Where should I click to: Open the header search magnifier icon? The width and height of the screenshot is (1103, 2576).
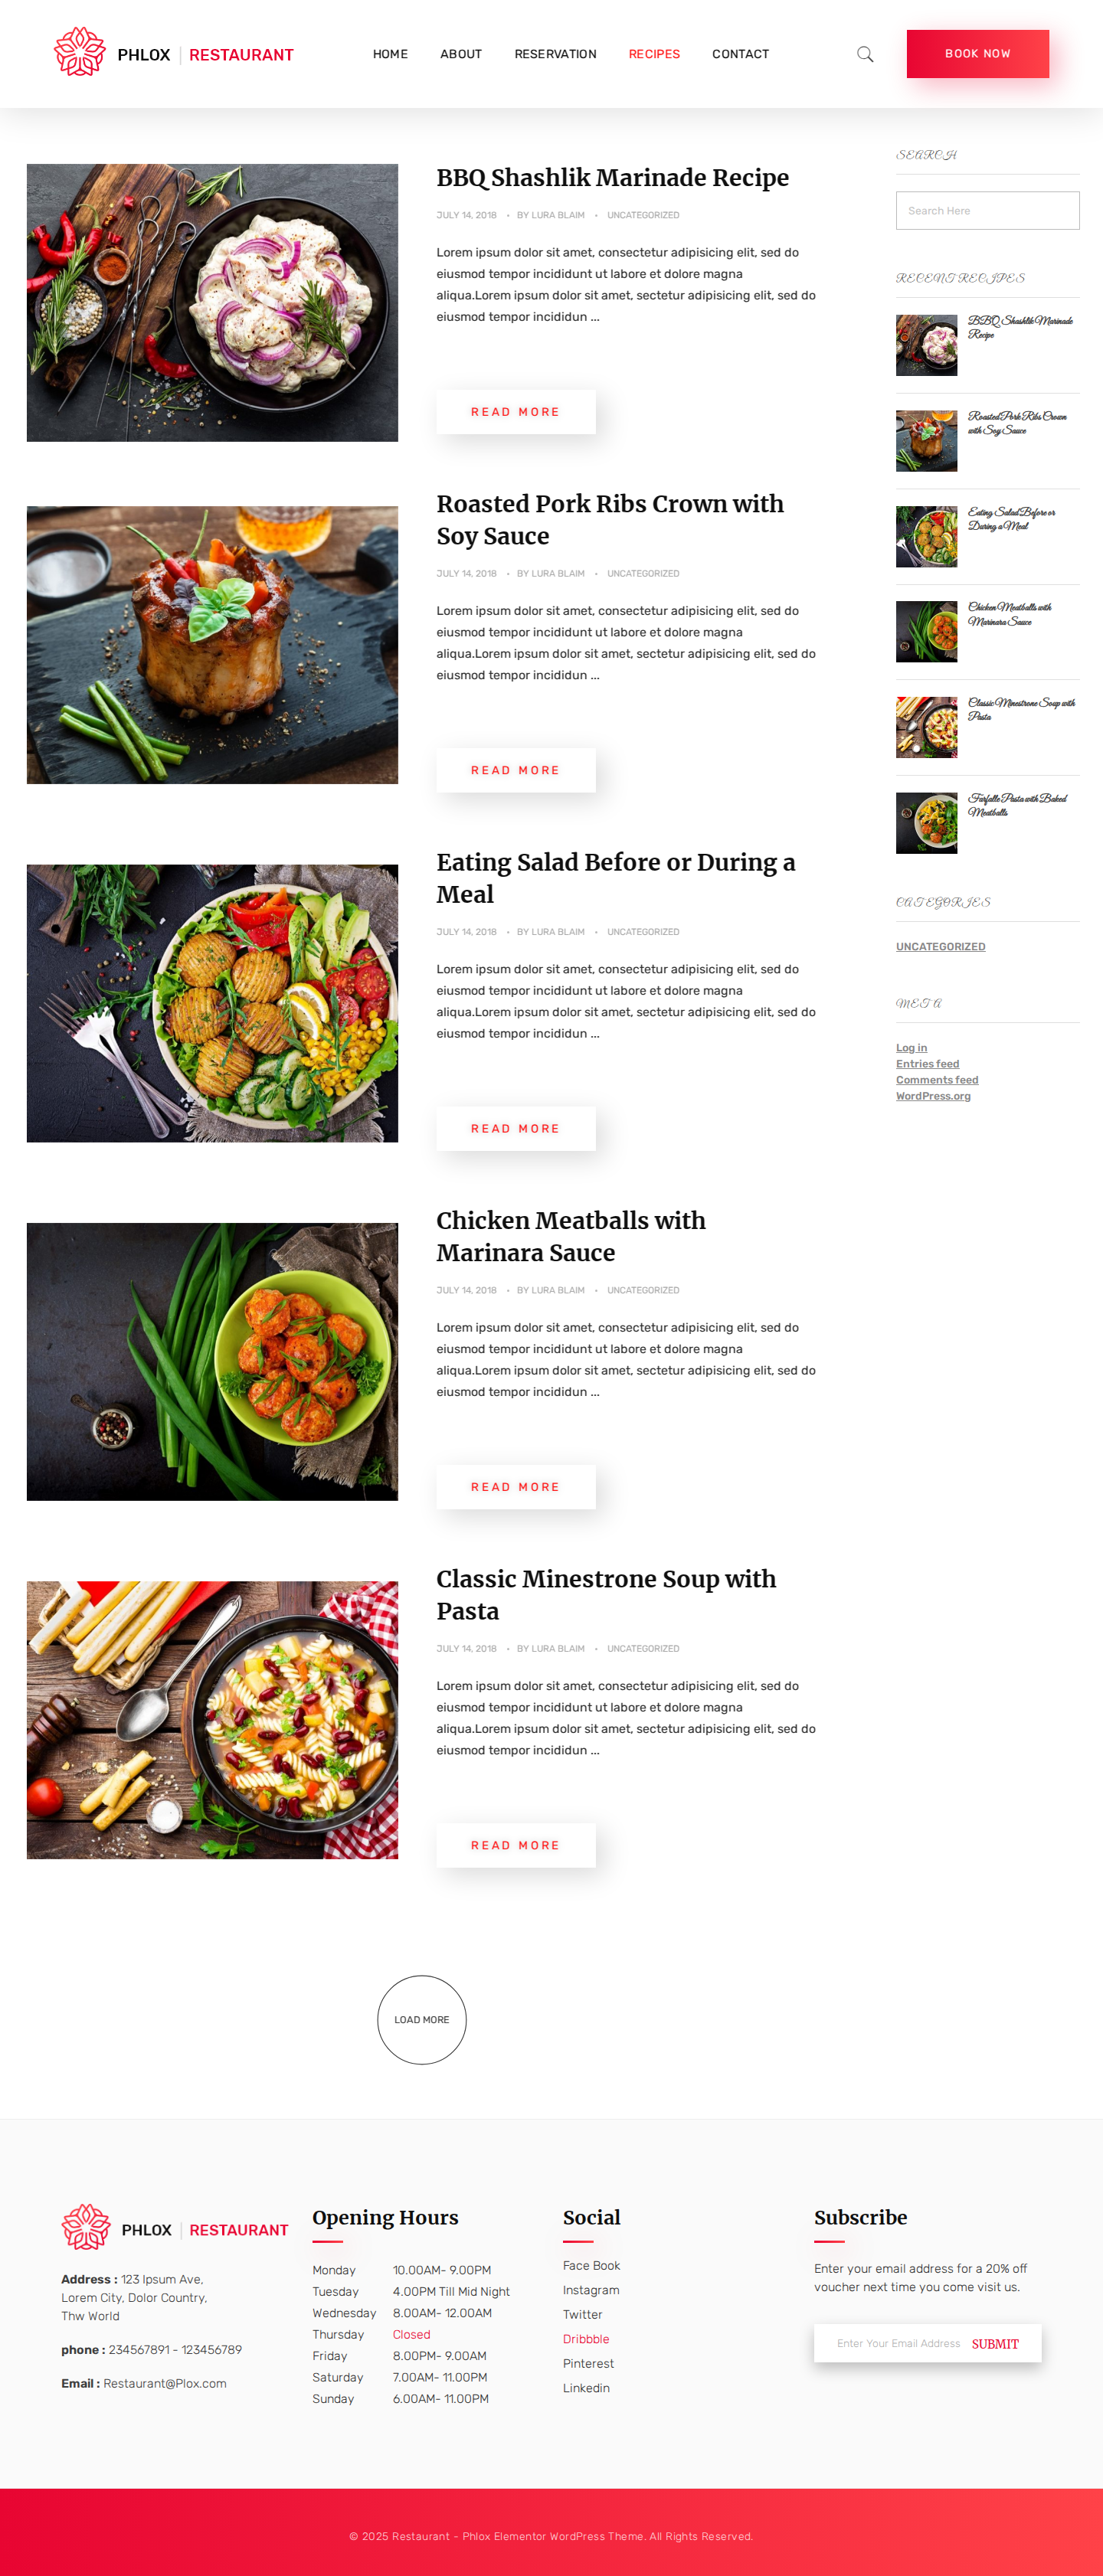tap(865, 54)
